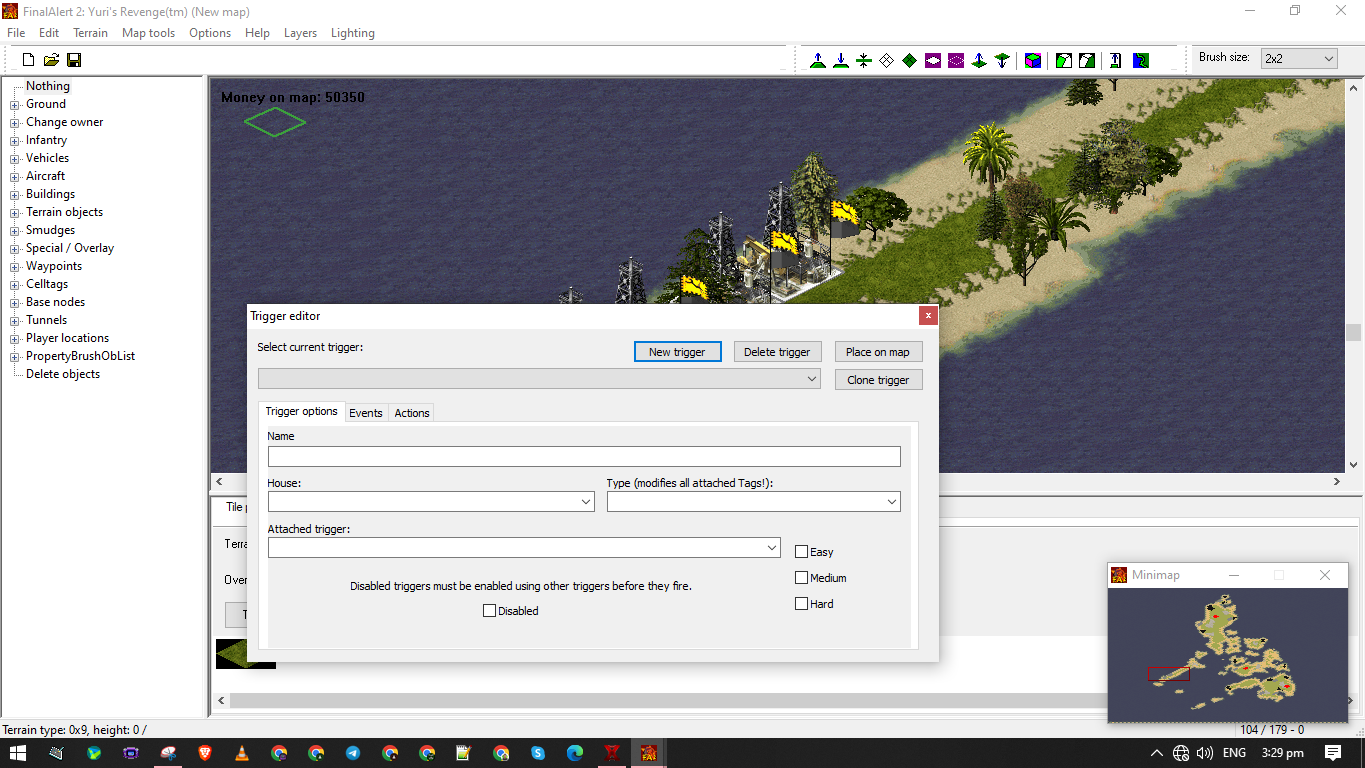Click the Open map folder icon
This screenshot has height=768, width=1365.
51,60
